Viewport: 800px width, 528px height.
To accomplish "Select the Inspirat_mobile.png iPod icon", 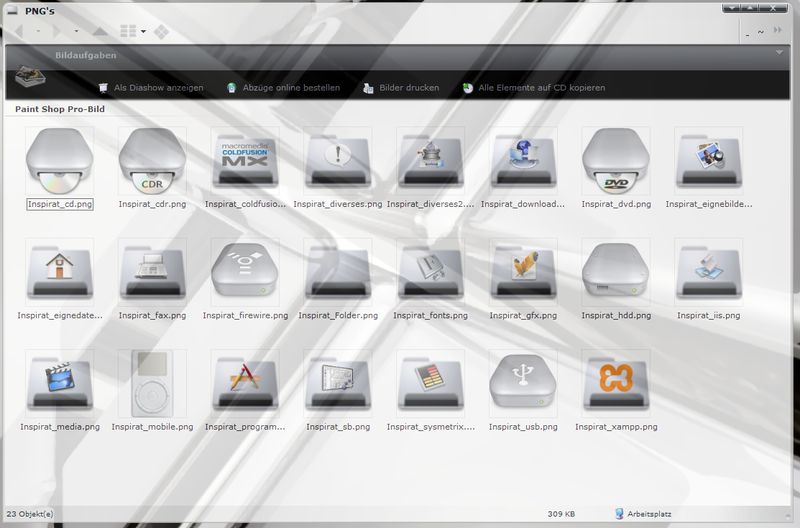I will pos(152,382).
